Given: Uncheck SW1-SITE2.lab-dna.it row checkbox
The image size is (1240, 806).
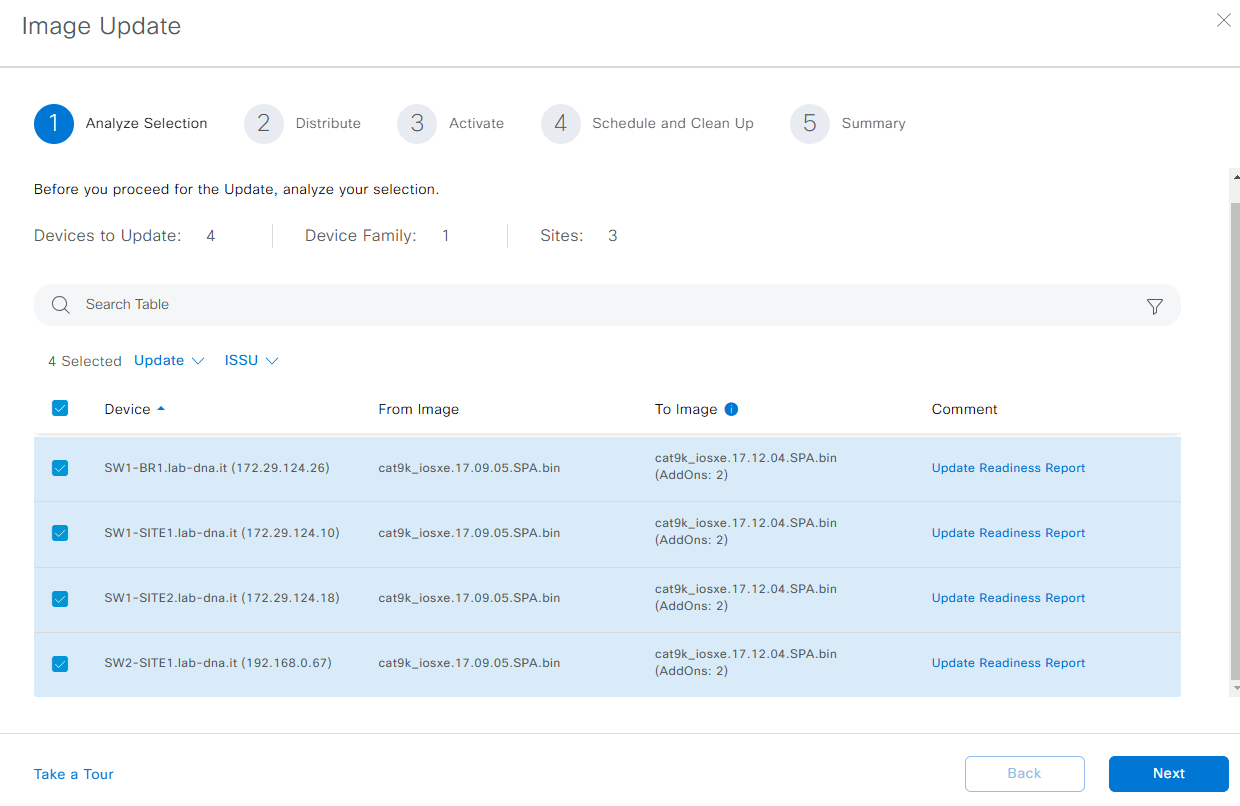Looking at the screenshot, I should (59, 598).
